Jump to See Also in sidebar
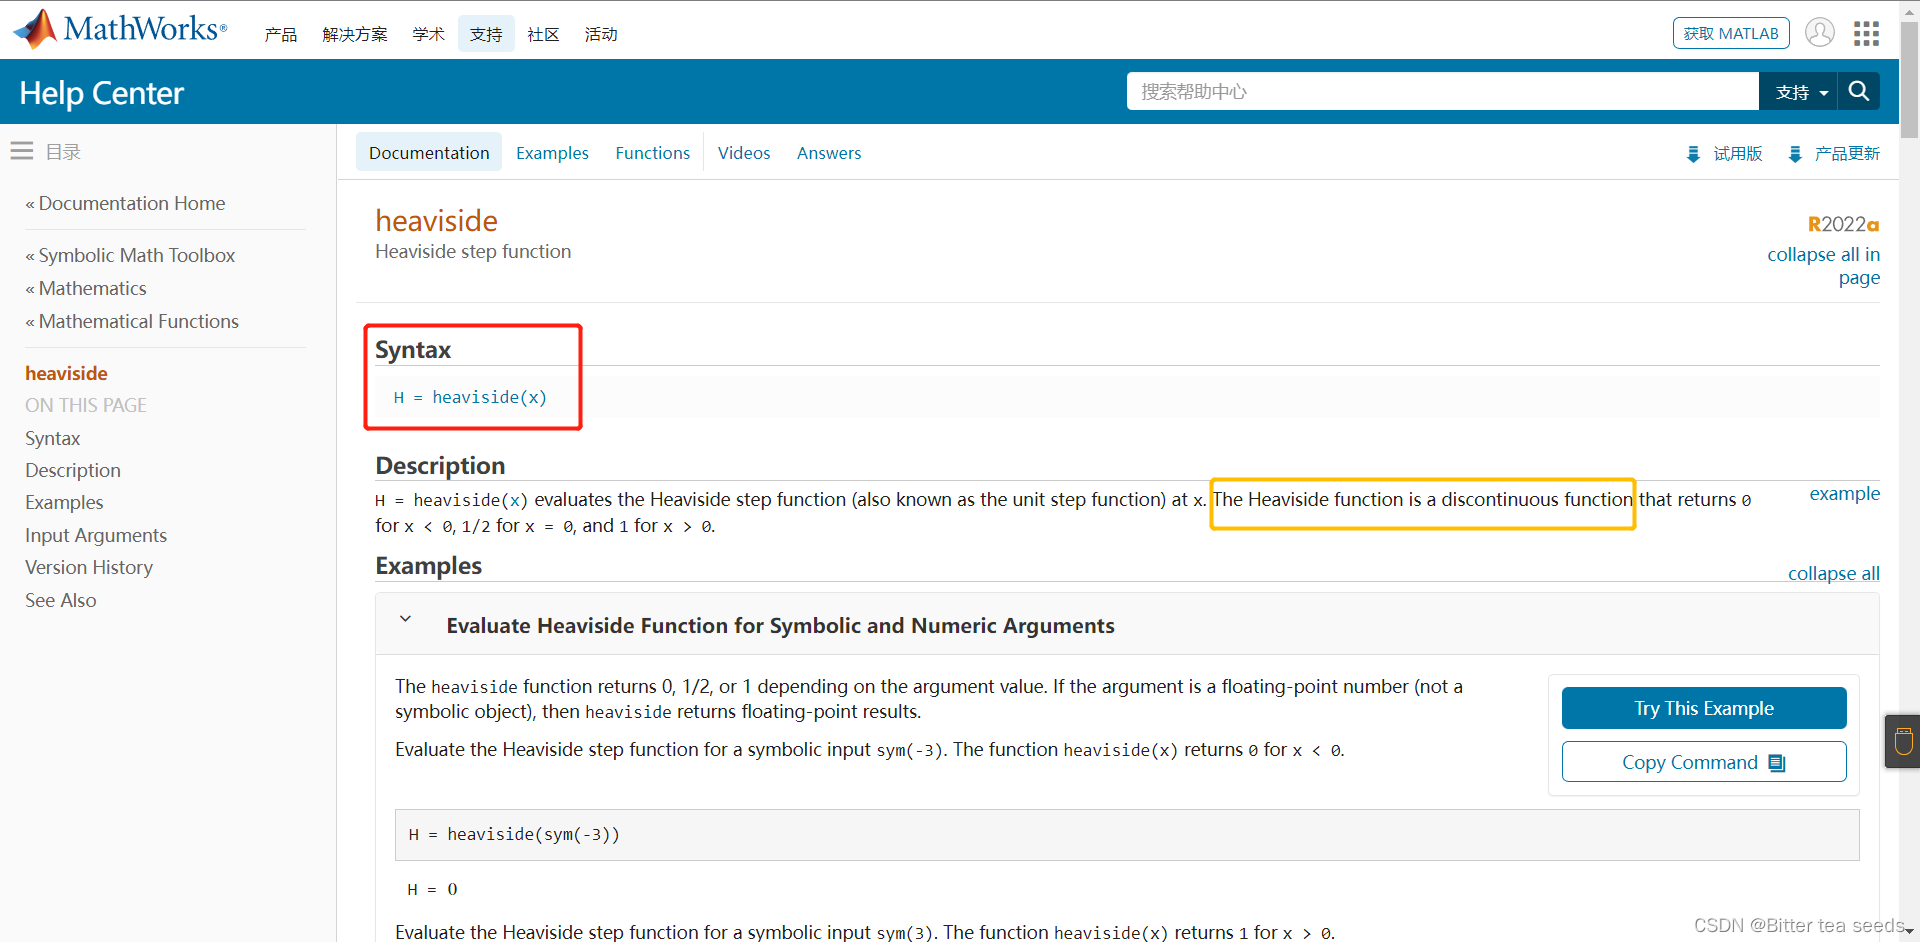 click(x=61, y=600)
